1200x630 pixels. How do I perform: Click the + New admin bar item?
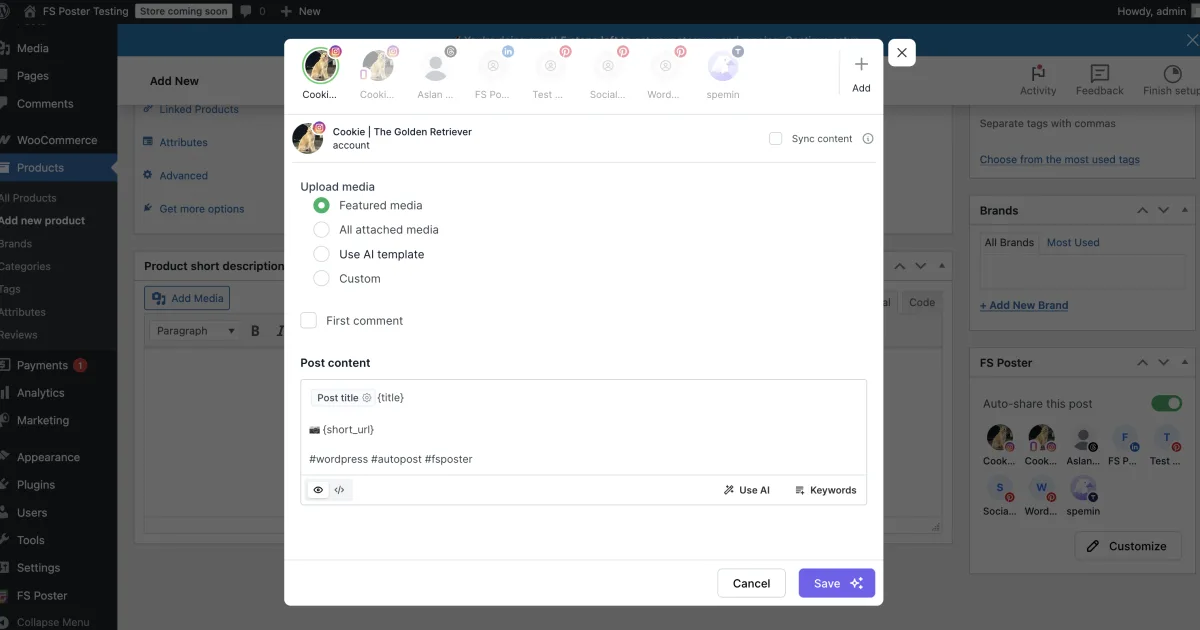(x=300, y=11)
